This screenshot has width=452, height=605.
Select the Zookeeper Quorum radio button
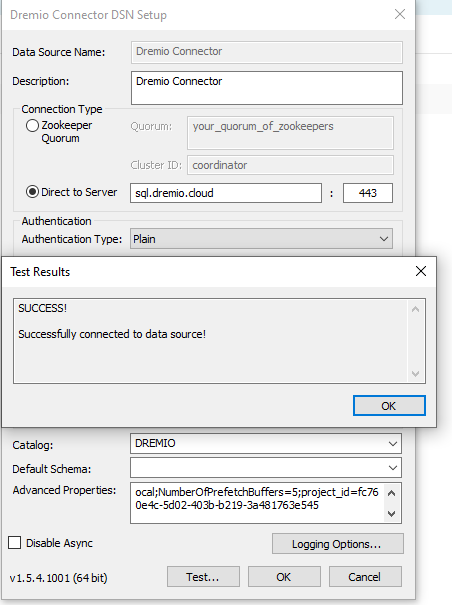(x=32, y=125)
